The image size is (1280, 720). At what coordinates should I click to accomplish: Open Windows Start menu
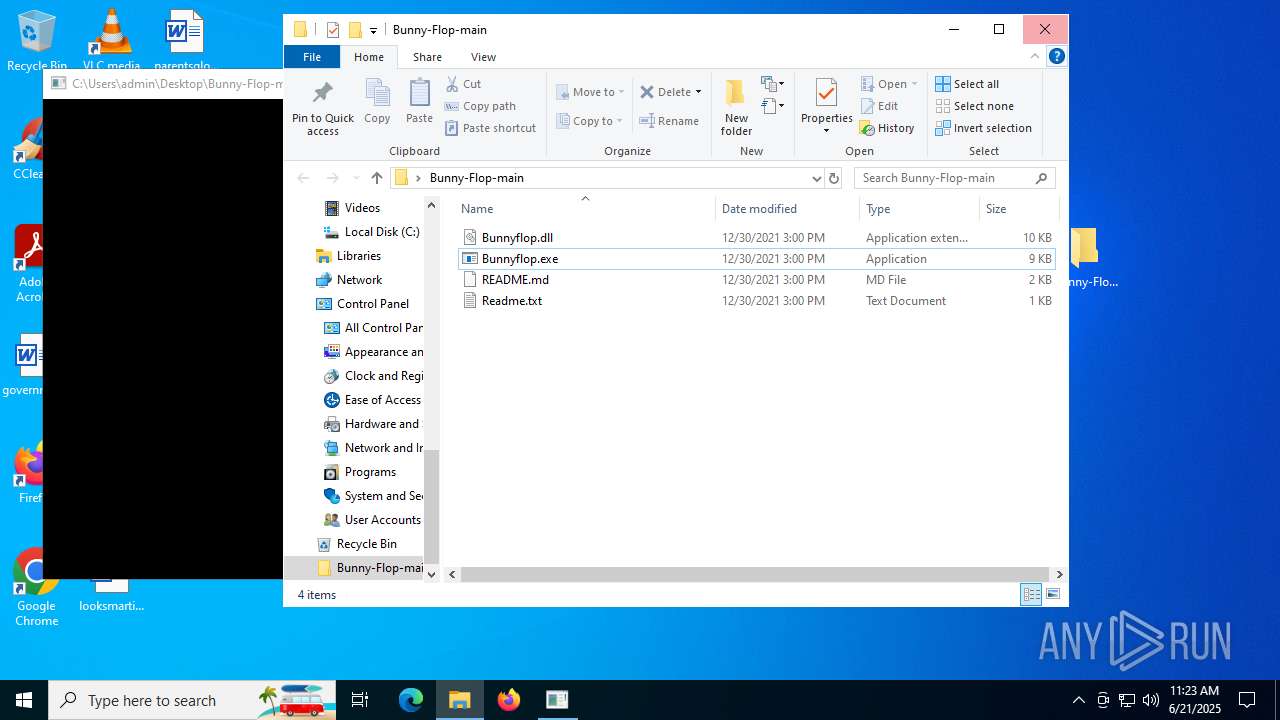(24, 700)
